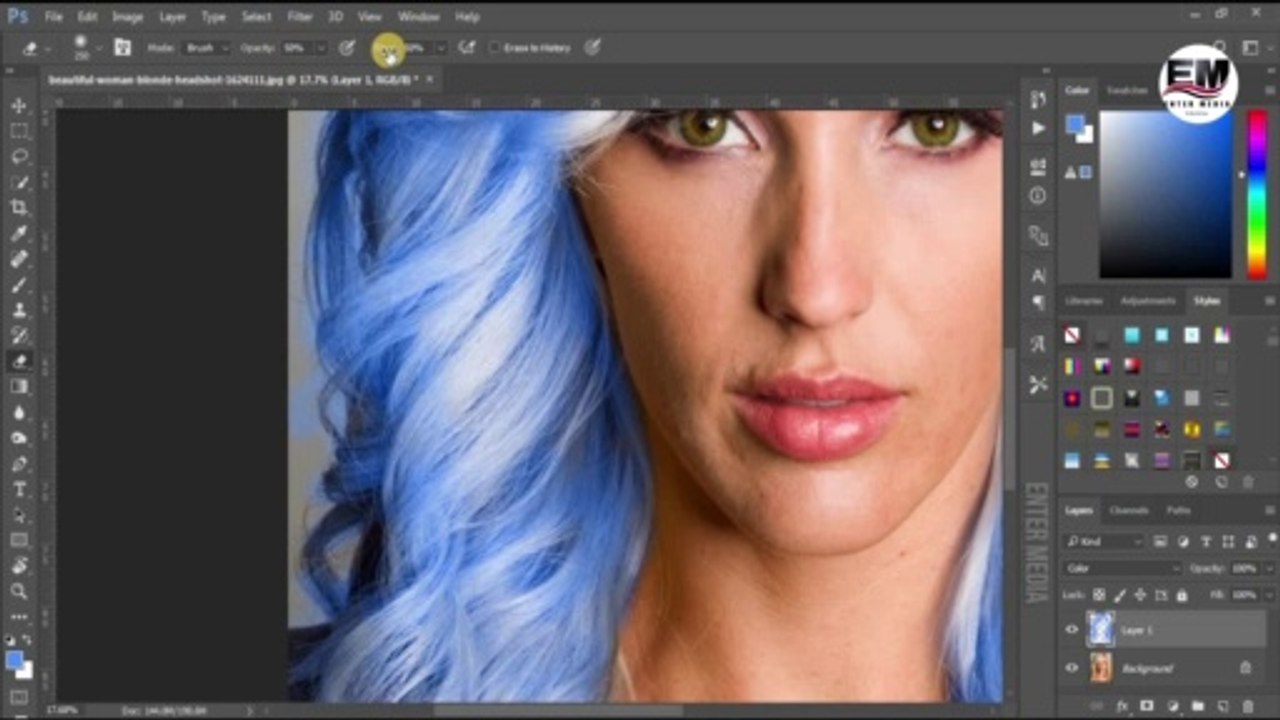This screenshot has width=1280, height=720.
Task: Switch to the Channels tab
Action: click(x=1129, y=510)
